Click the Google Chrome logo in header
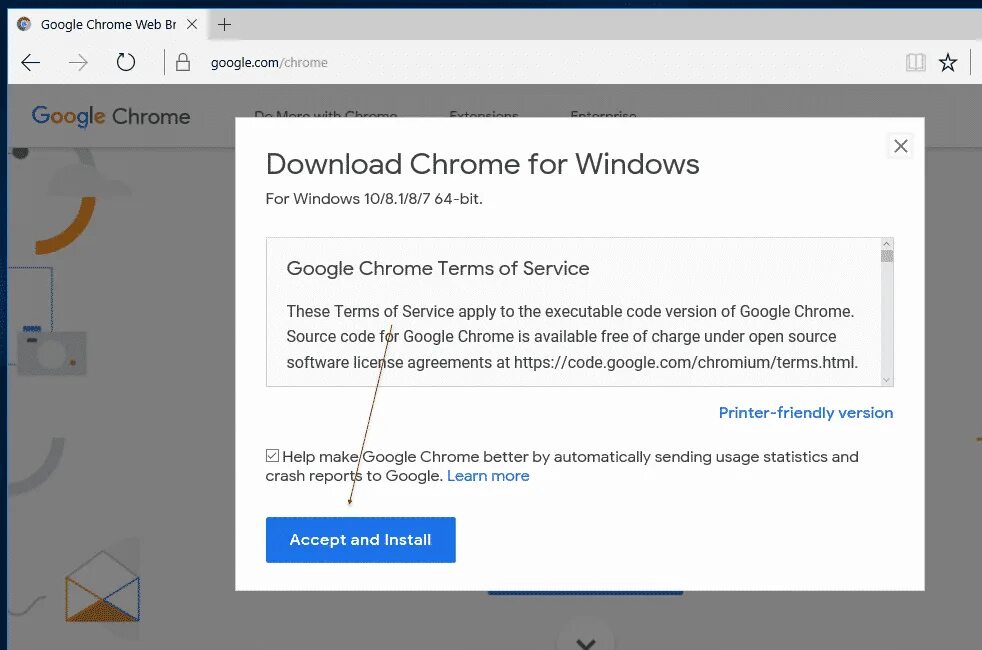This screenshot has height=650, width=982. [111, 116]
